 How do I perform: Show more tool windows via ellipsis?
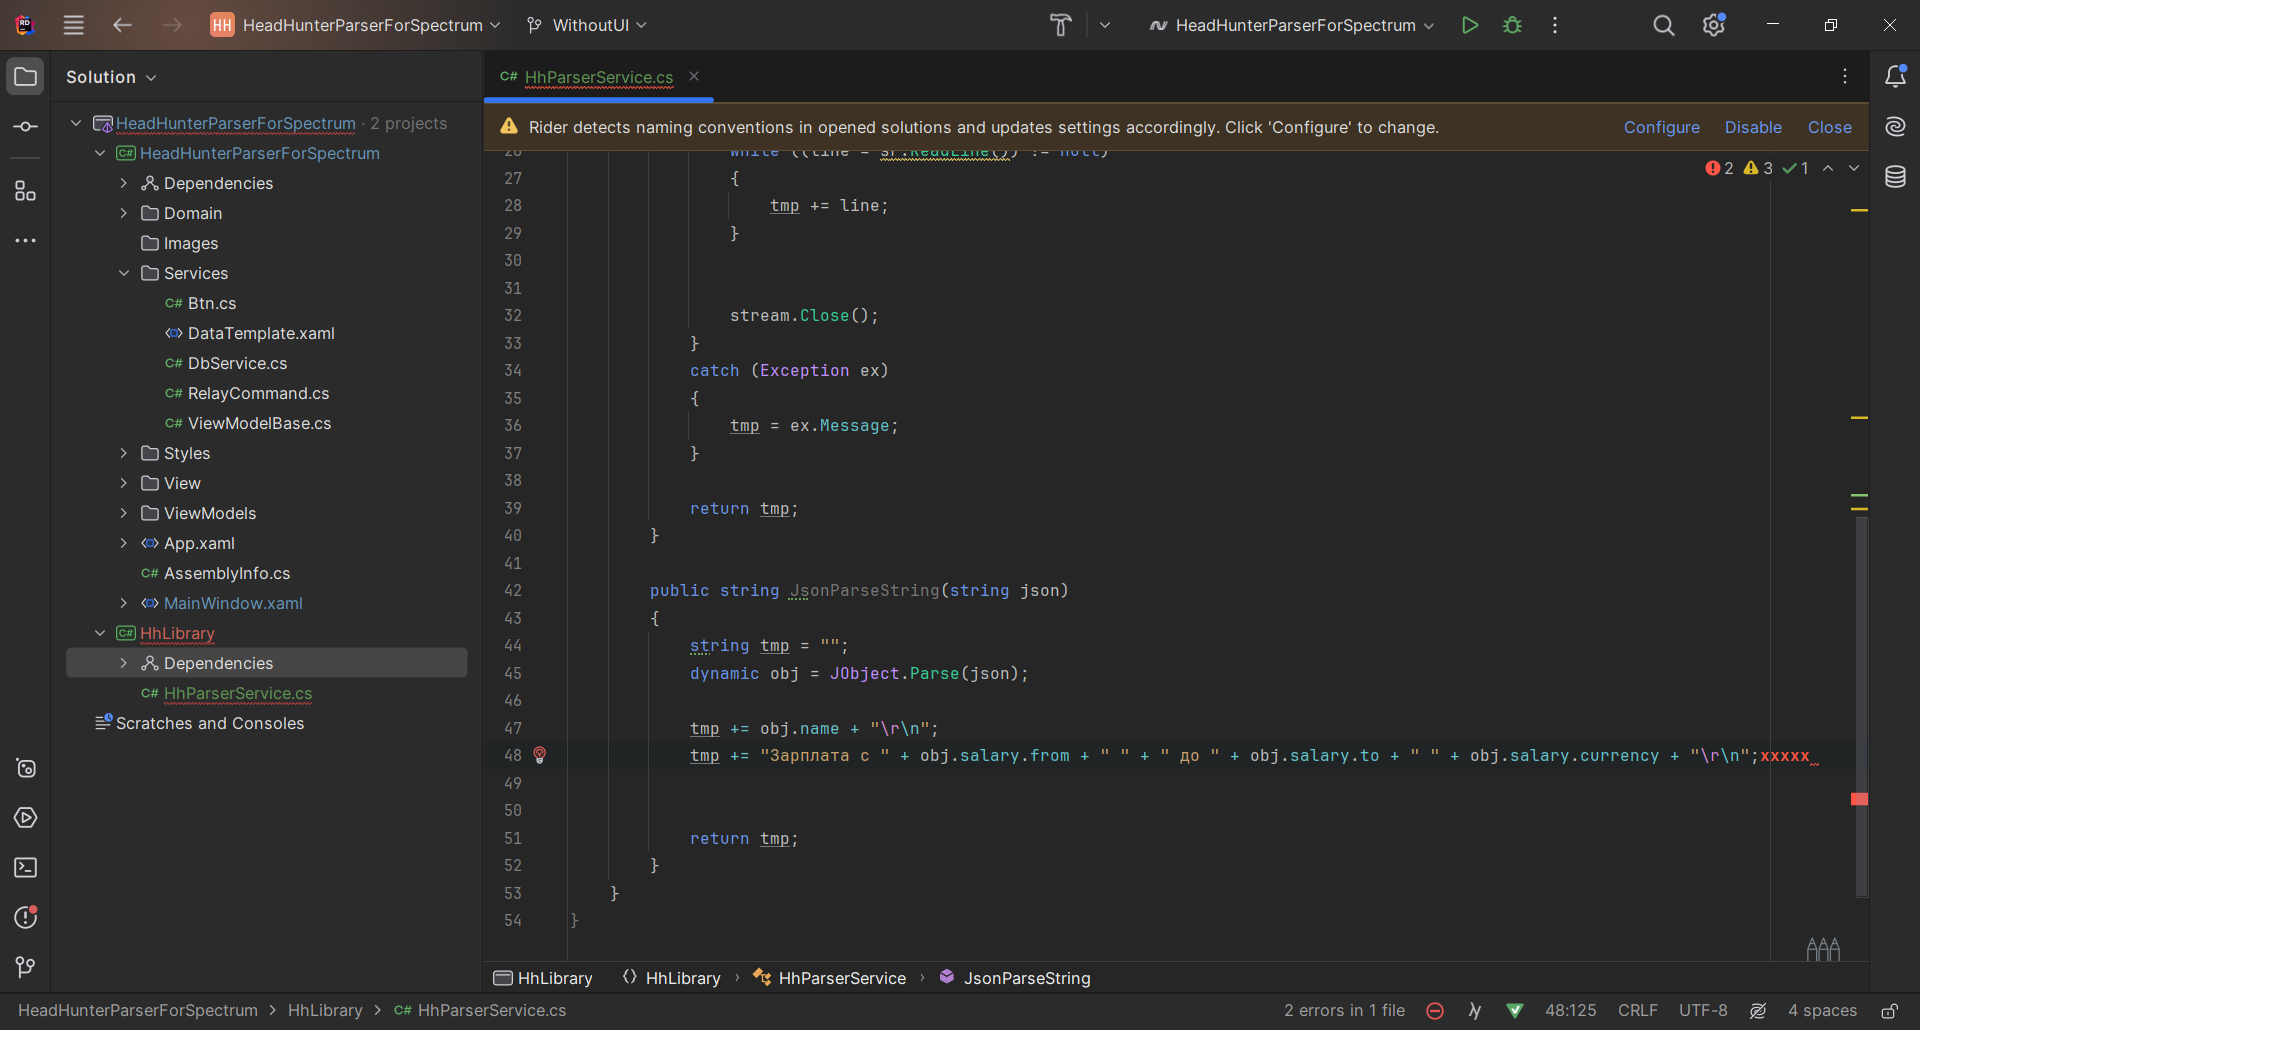[x=25, y=241]
